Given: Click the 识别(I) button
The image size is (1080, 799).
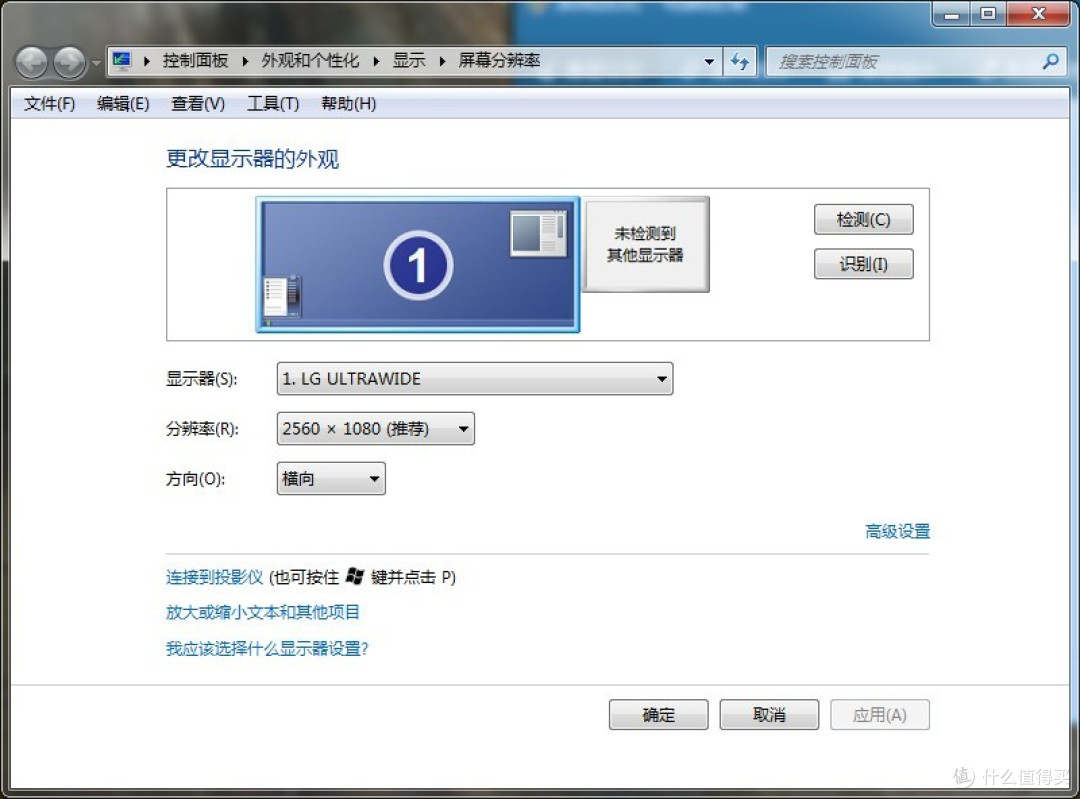Looking at the screenshot, I should tap(864, 264).
